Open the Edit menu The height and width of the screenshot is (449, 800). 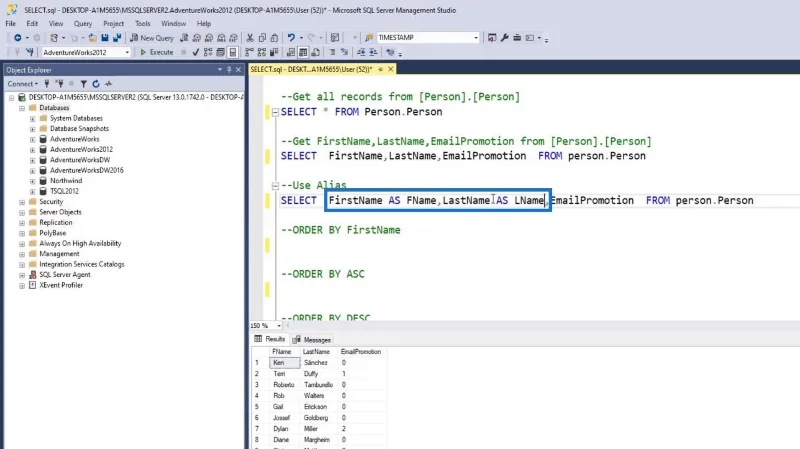[x=32, y=23]
